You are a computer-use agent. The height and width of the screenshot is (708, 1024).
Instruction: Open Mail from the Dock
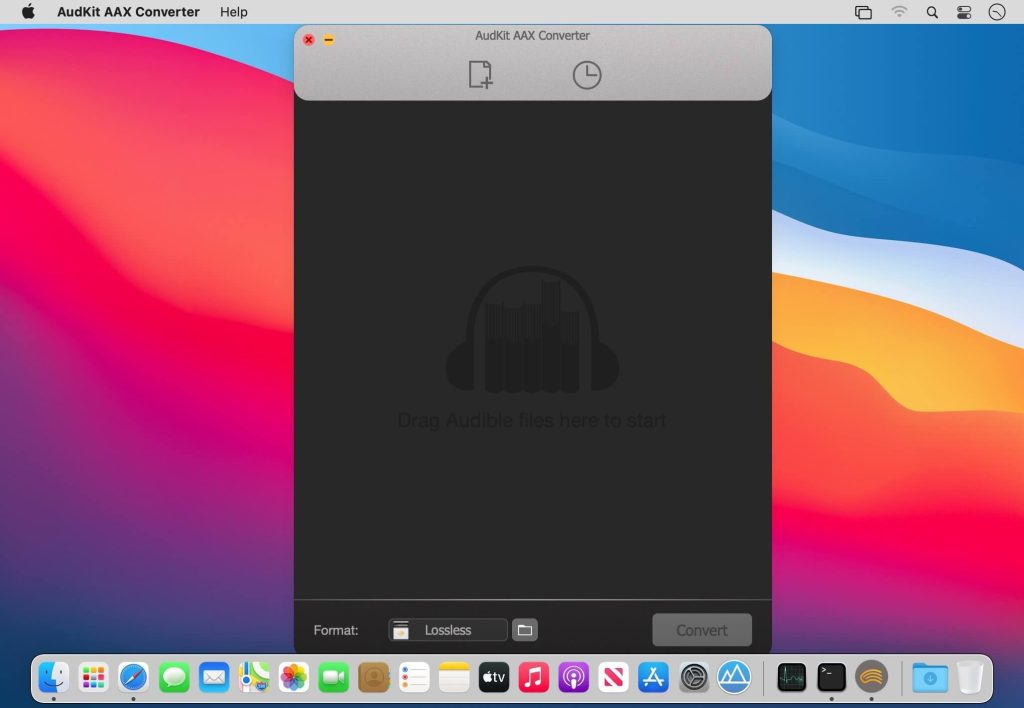[214, 677]
